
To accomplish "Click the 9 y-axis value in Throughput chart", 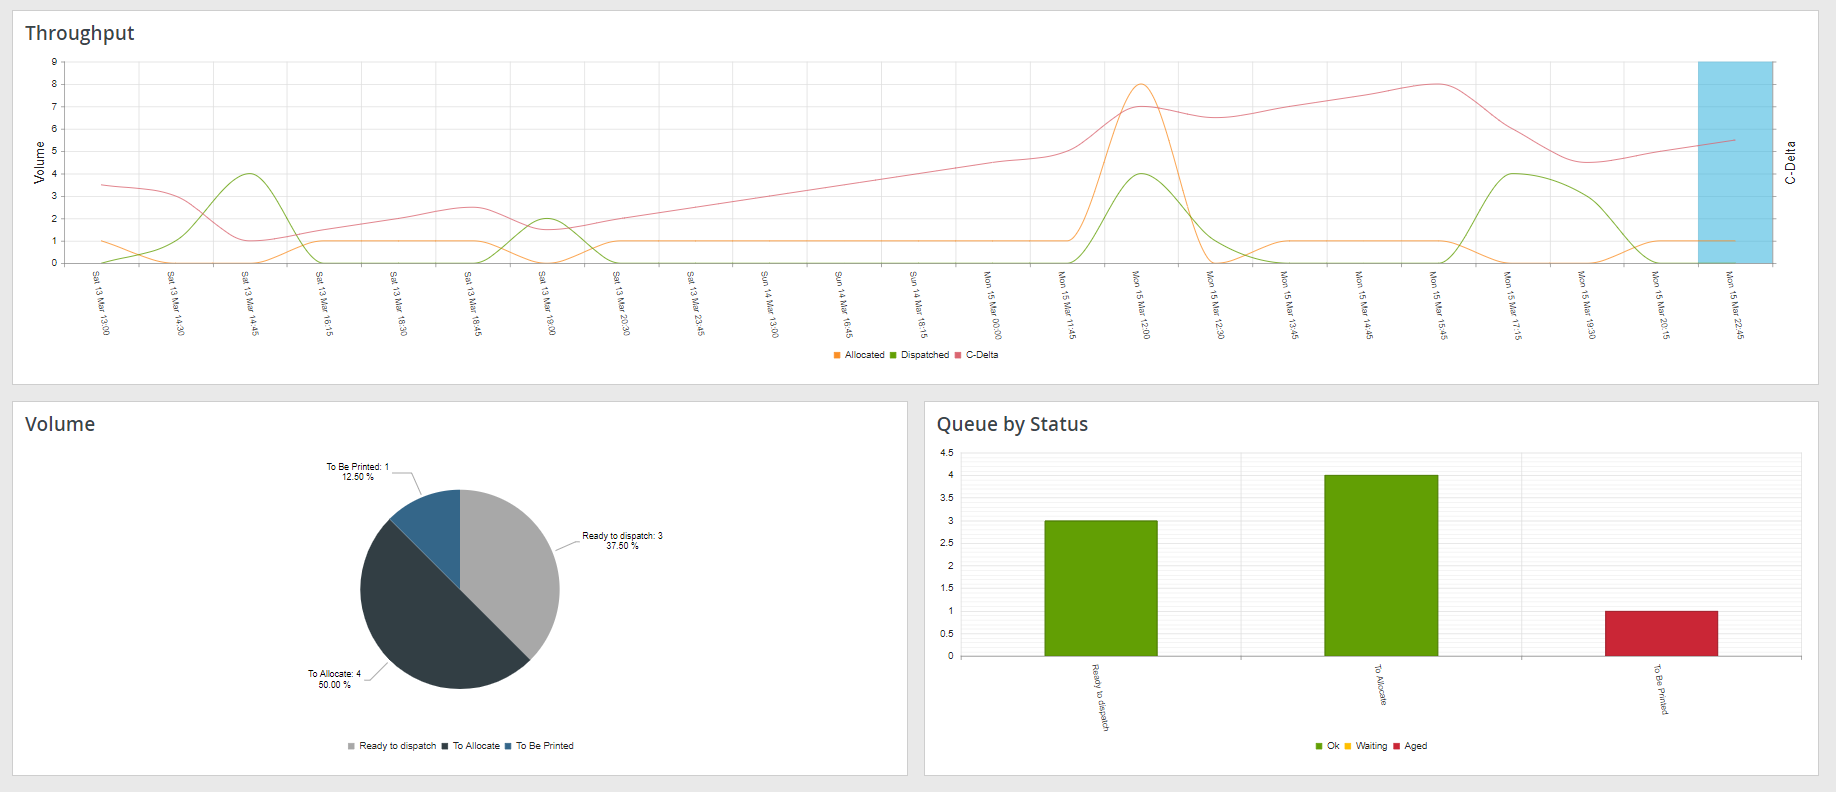I will pos(55,62).
